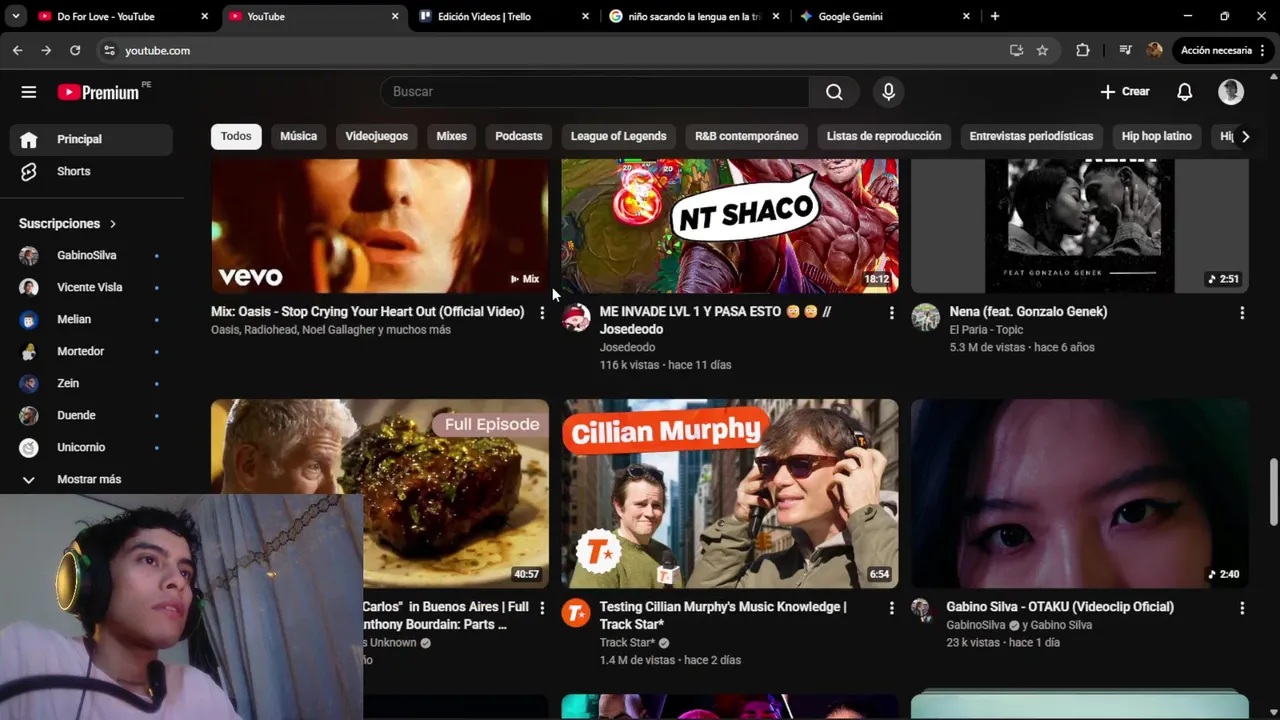Play the Cillian Murphy thumbnail video
This screenshot has height=720, width=1280.
pyautogui.click(x=730, y=494)
